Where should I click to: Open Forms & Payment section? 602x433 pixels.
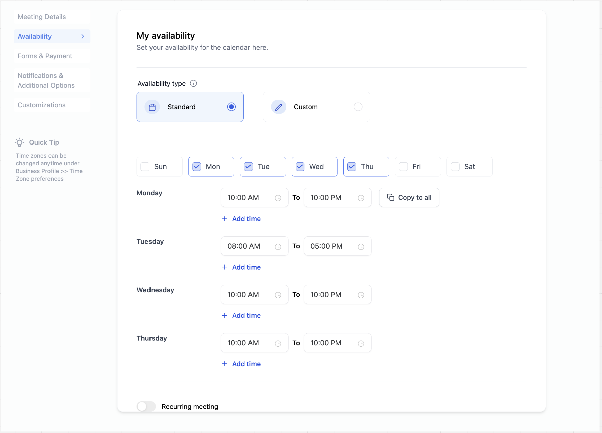52,56
